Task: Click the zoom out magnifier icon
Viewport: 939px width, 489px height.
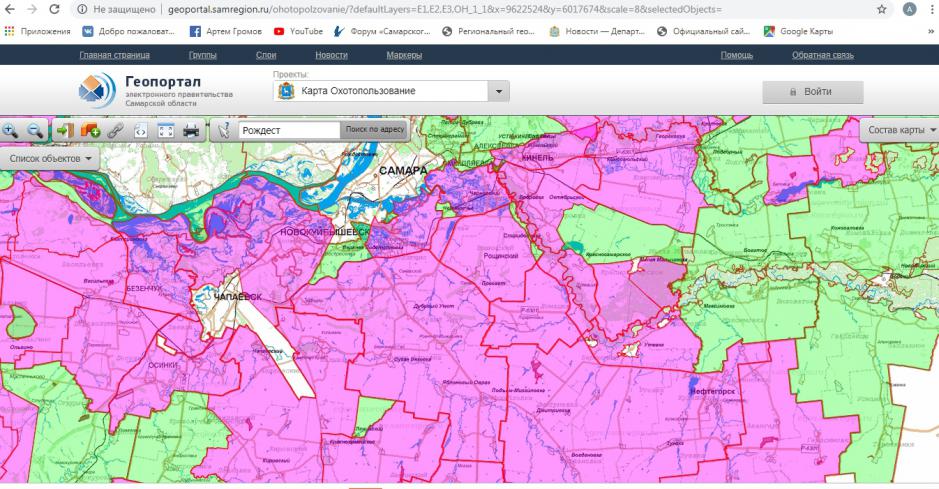Action: point(35,130)
